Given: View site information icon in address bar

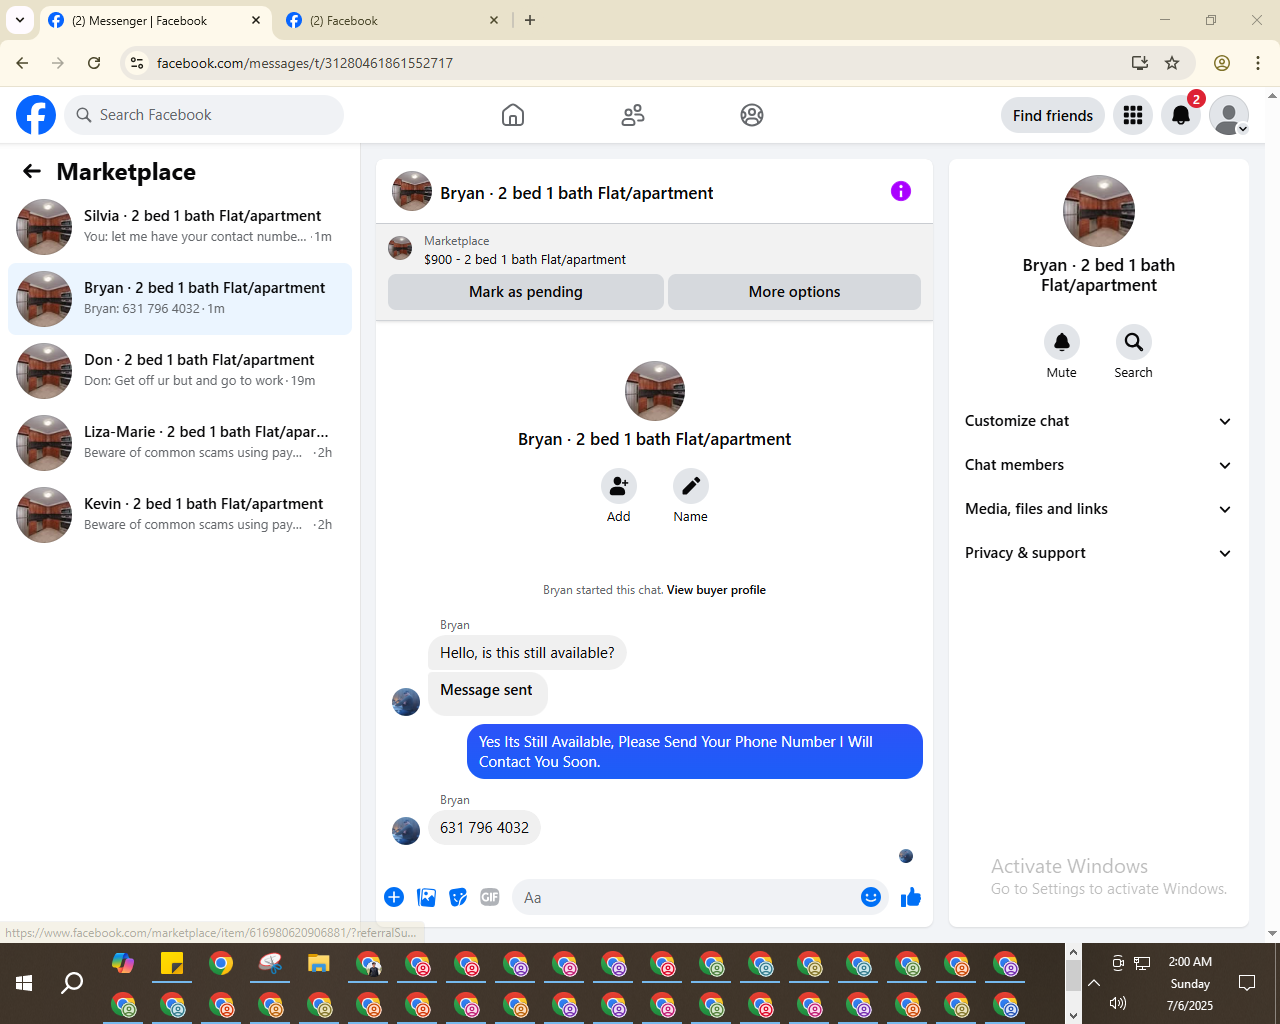Looking at the screenshot, I should (138, 63).
